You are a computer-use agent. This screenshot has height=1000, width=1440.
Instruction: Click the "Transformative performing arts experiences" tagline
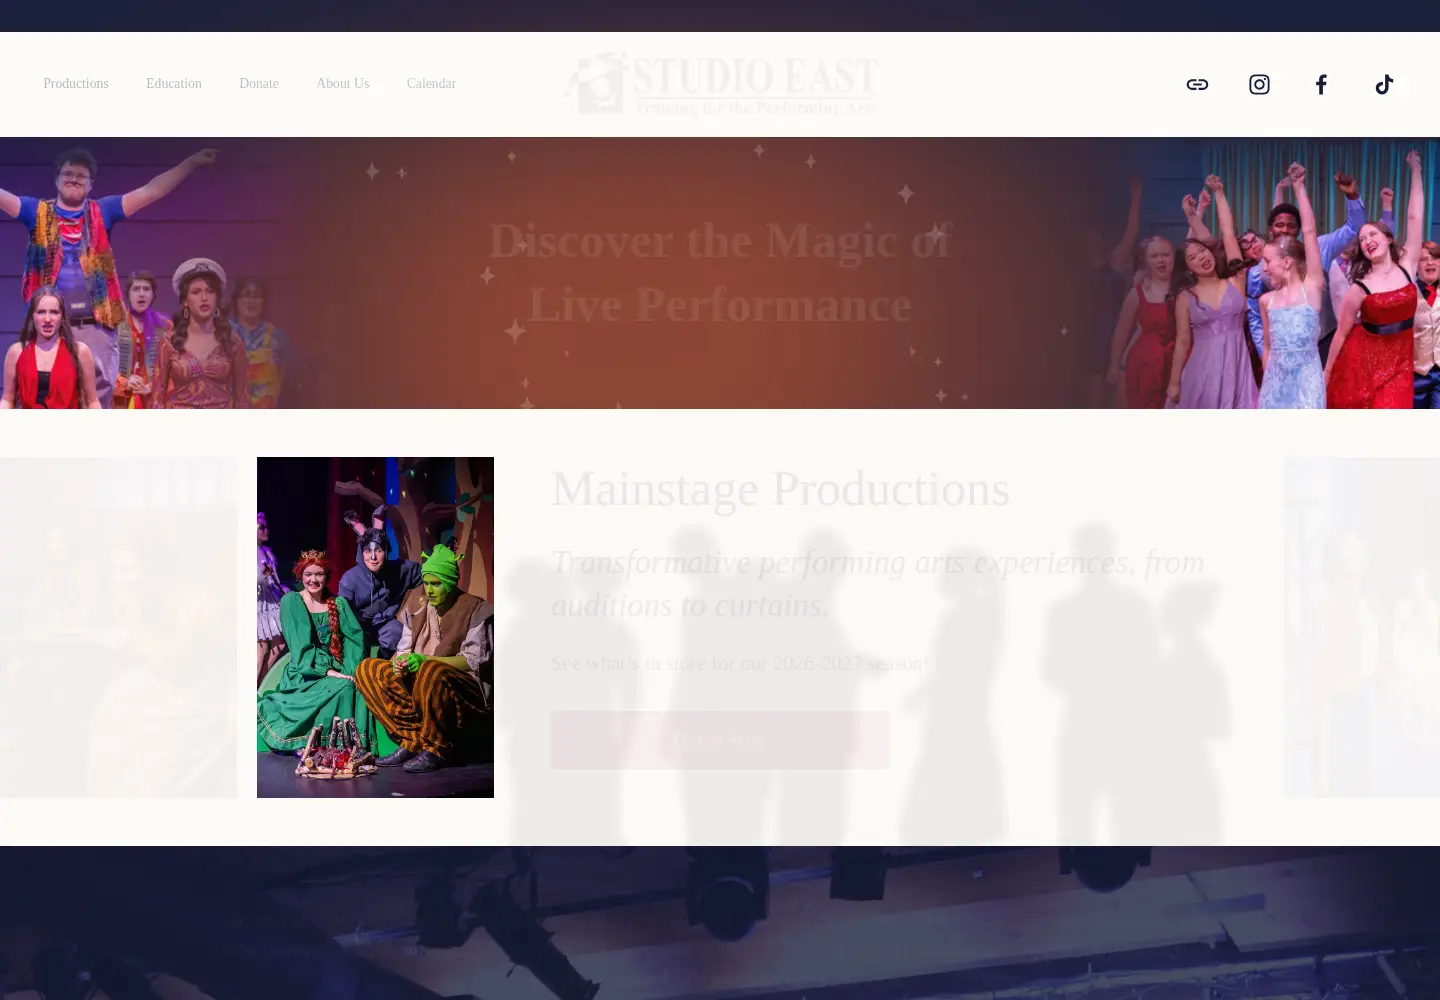point(878,584)
